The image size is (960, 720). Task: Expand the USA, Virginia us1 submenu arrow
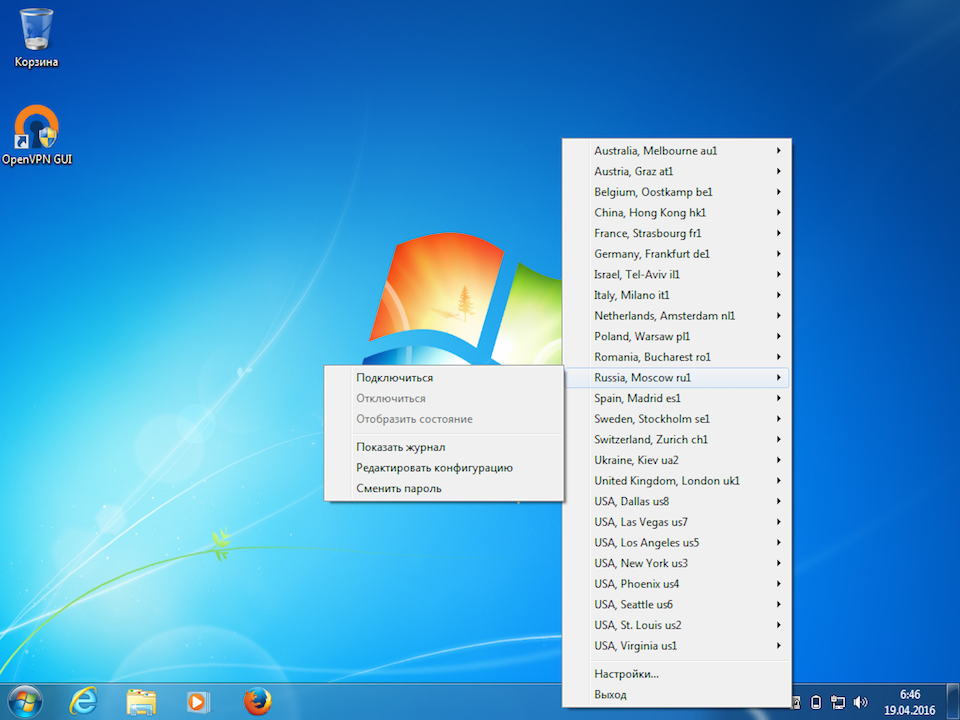pos(778,646)
